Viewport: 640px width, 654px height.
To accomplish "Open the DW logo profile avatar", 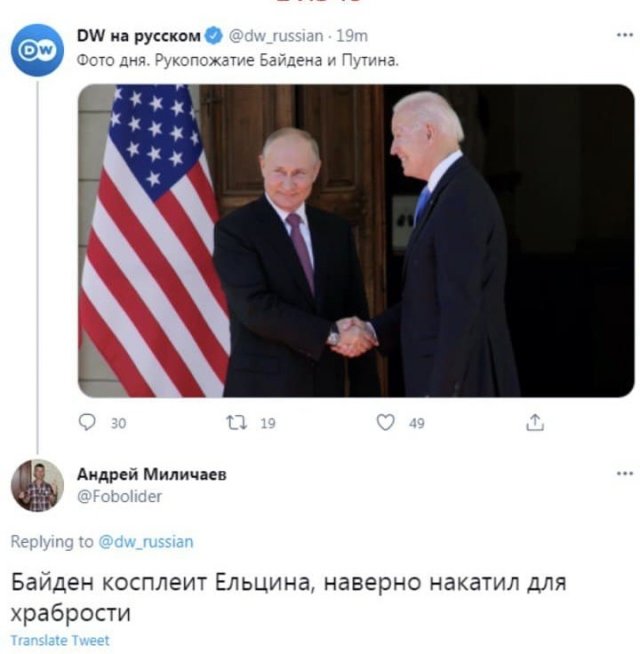I will 37,50.
